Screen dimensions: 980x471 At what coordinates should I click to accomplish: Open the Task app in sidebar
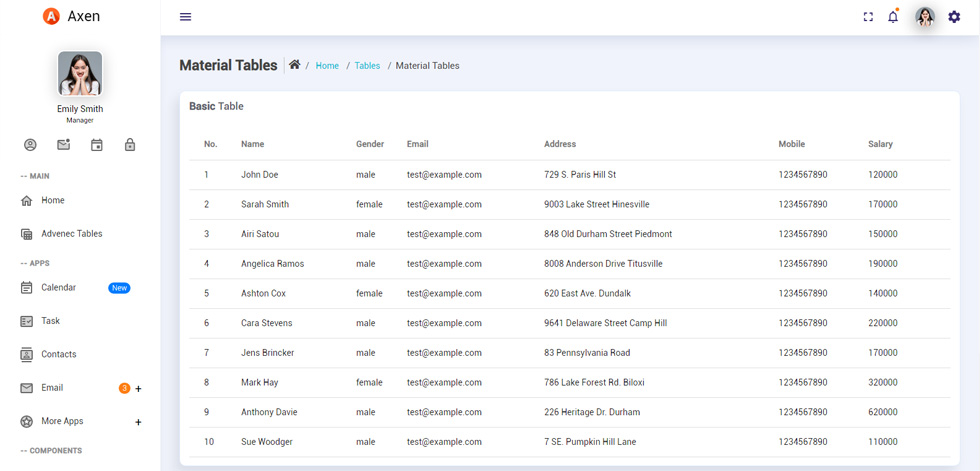(x=51, y=320)
